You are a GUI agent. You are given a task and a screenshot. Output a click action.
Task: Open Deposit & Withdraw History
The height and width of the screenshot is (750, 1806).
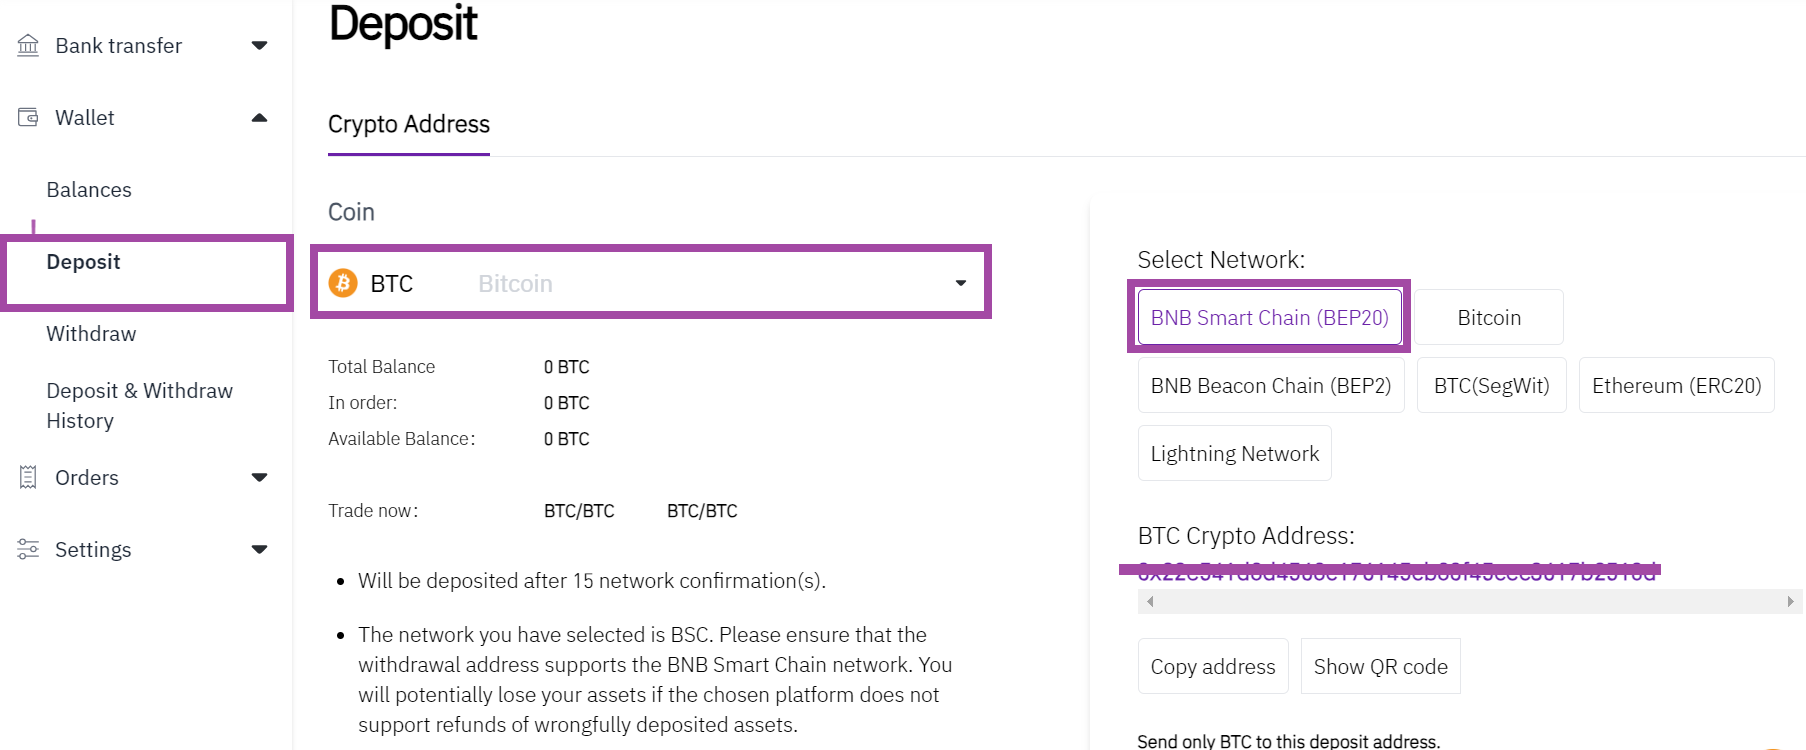tap(139, 405)
